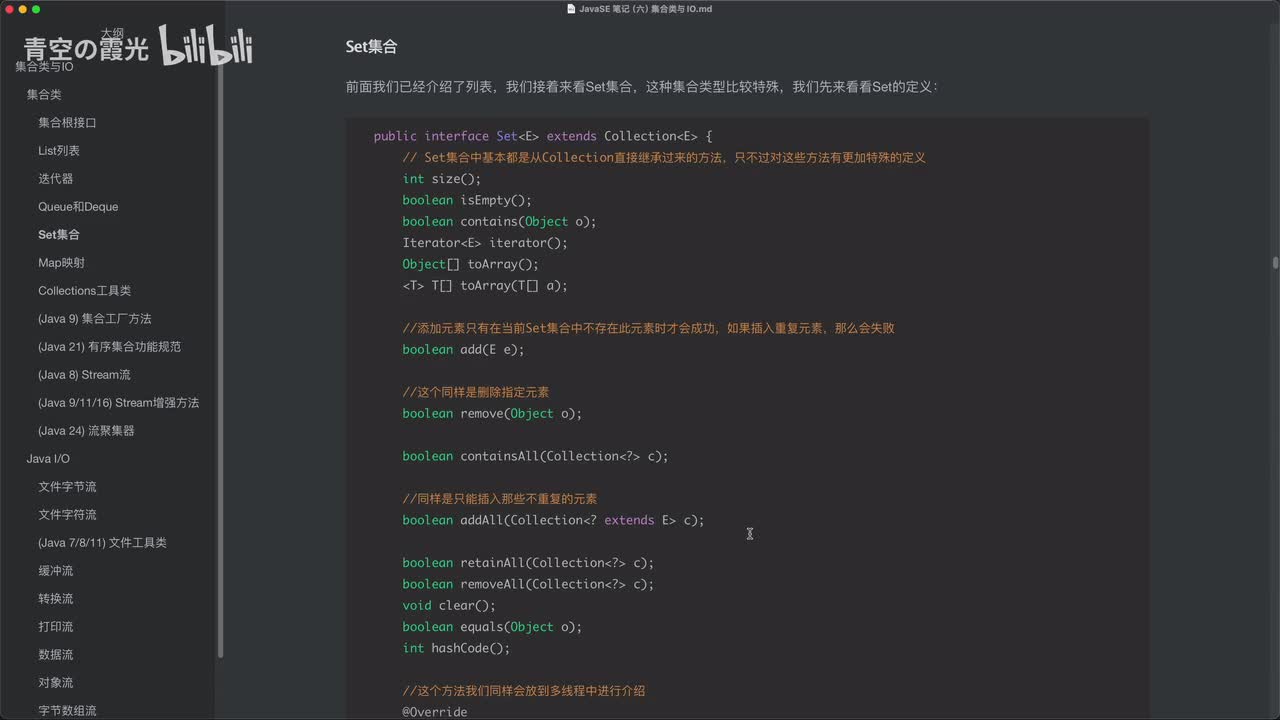
Task: Navigate to Map映射 section
Action: point(61,262)
